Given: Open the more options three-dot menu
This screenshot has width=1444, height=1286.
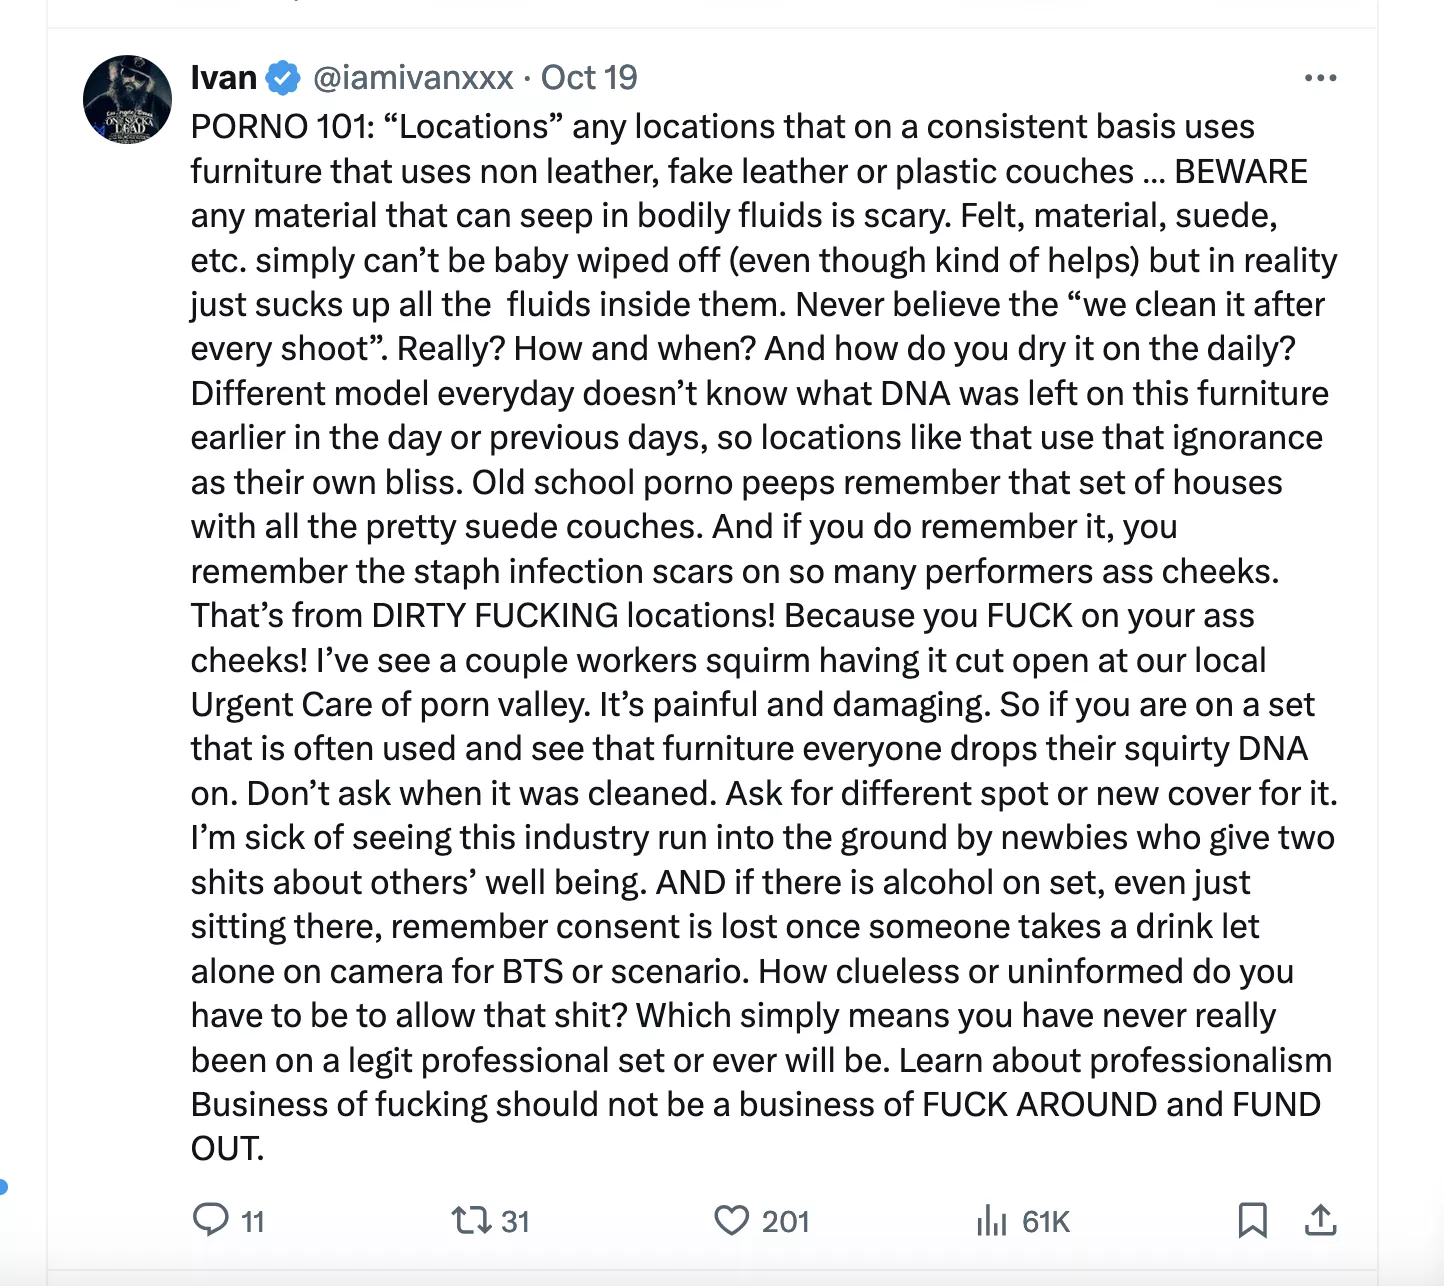Looking at the screenshot, I should [x=1320, y=78].
